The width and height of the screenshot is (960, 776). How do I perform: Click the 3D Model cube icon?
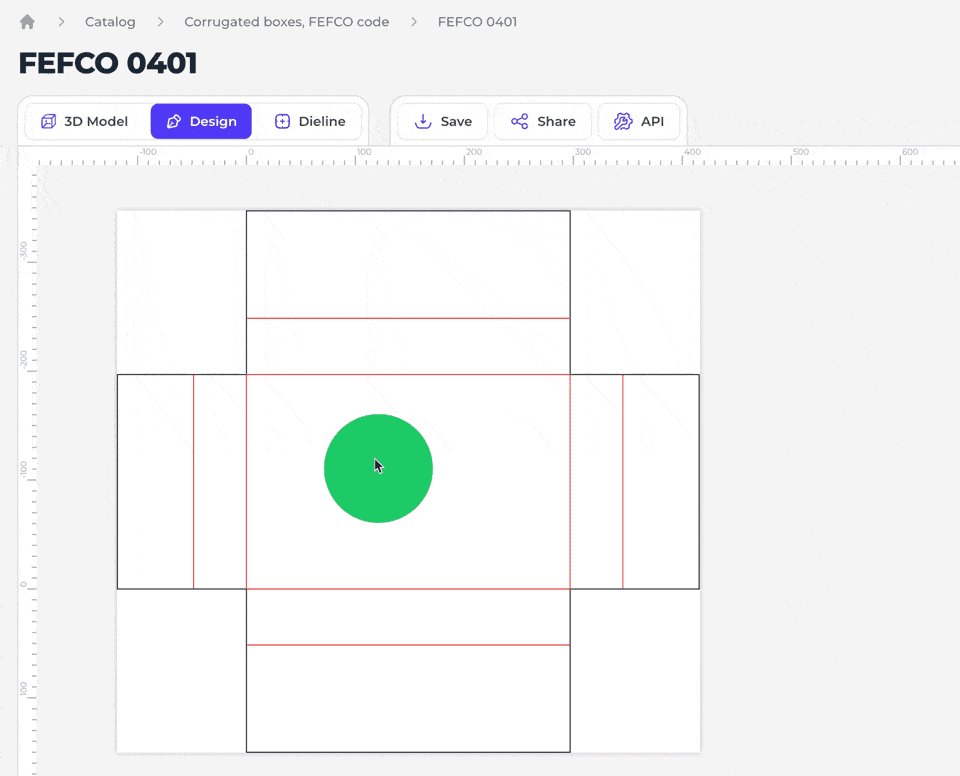pos(48,122)
